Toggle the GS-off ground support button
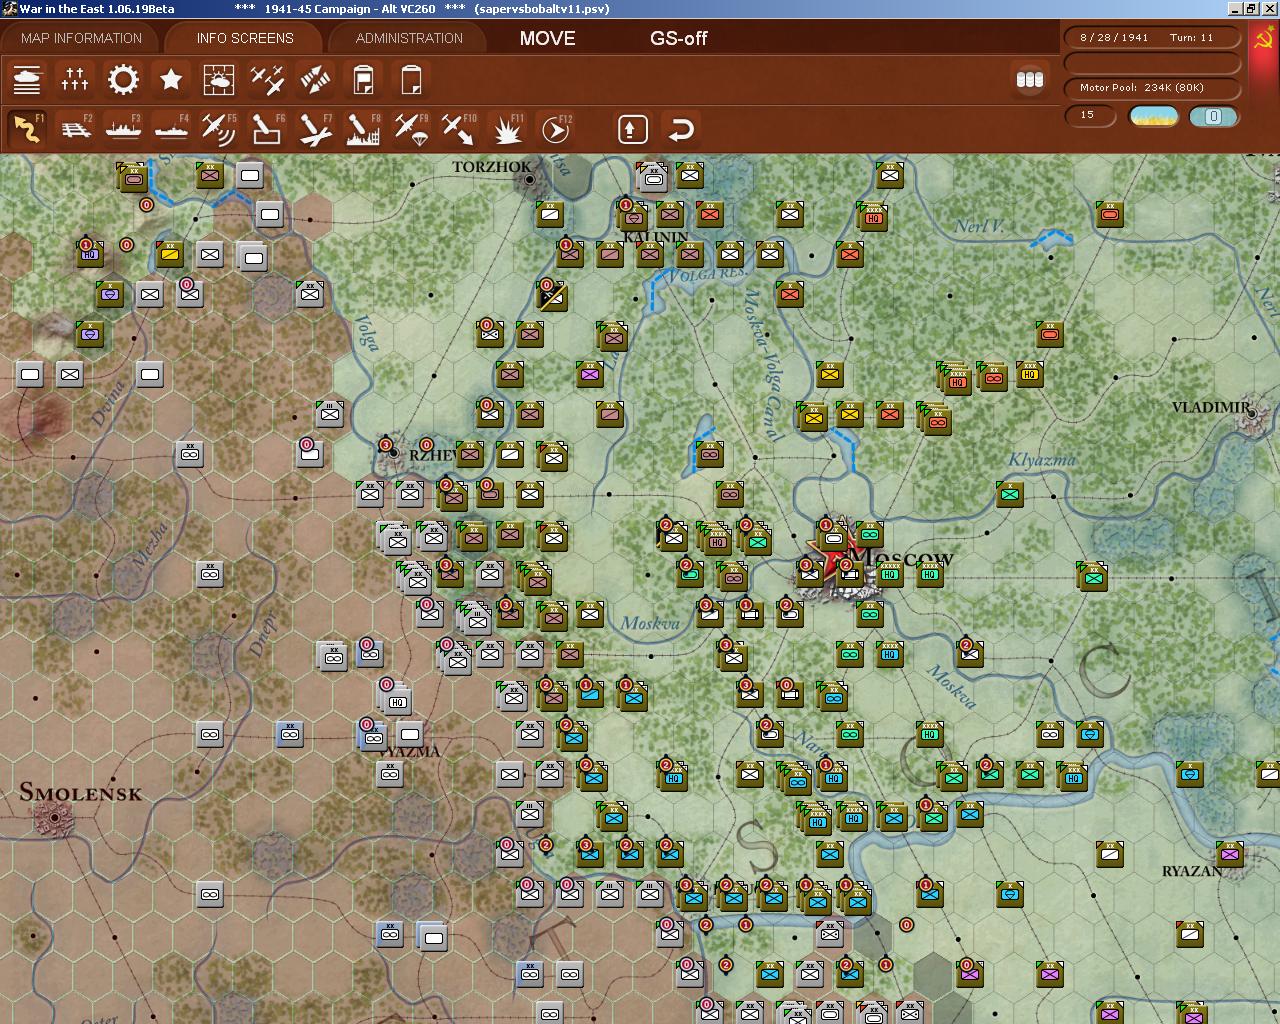 coord(678,38)
